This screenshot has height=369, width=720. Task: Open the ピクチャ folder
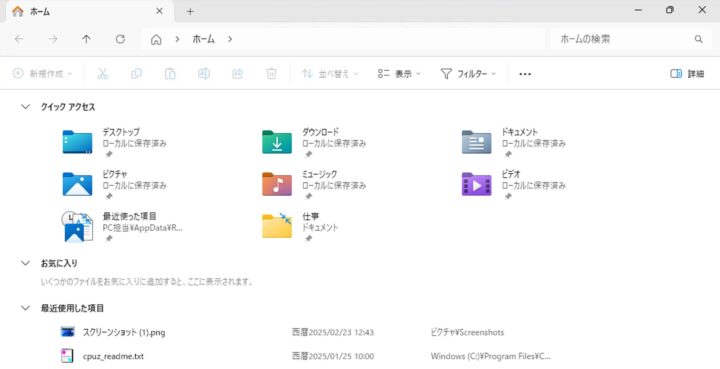point(77,184)
